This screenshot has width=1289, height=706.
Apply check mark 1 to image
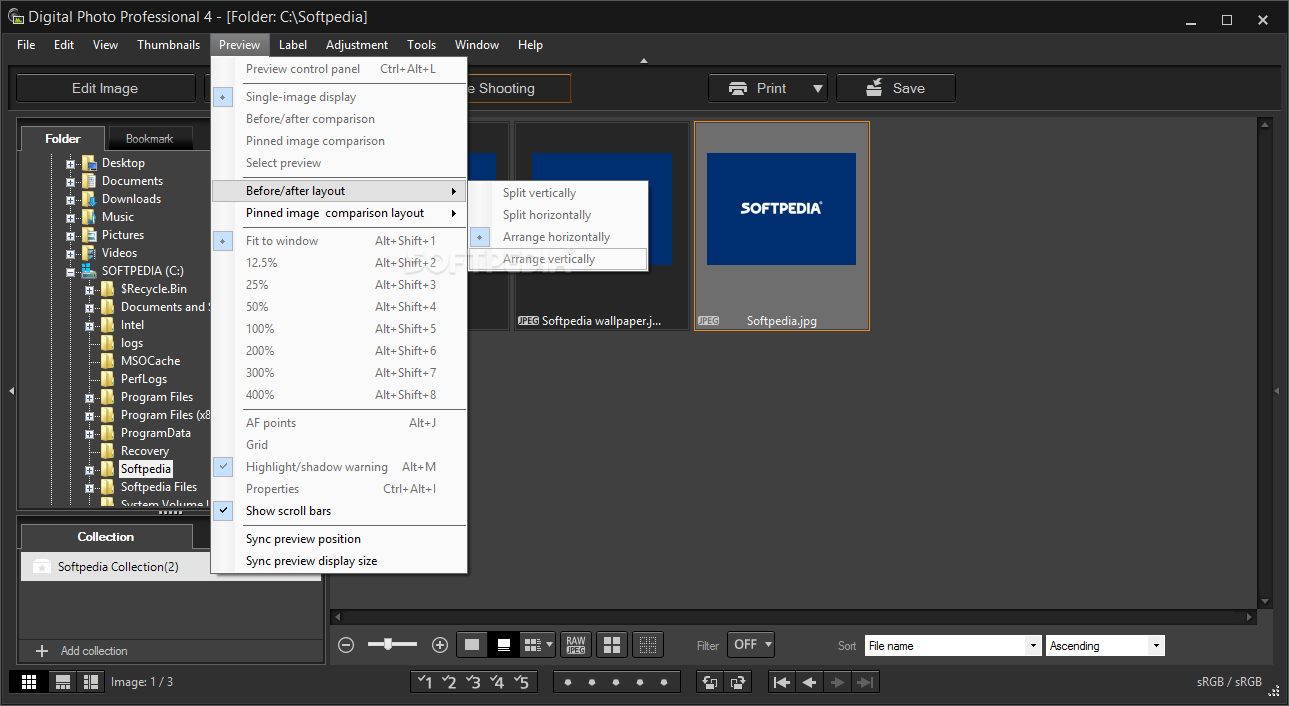(x=425, y=682)
